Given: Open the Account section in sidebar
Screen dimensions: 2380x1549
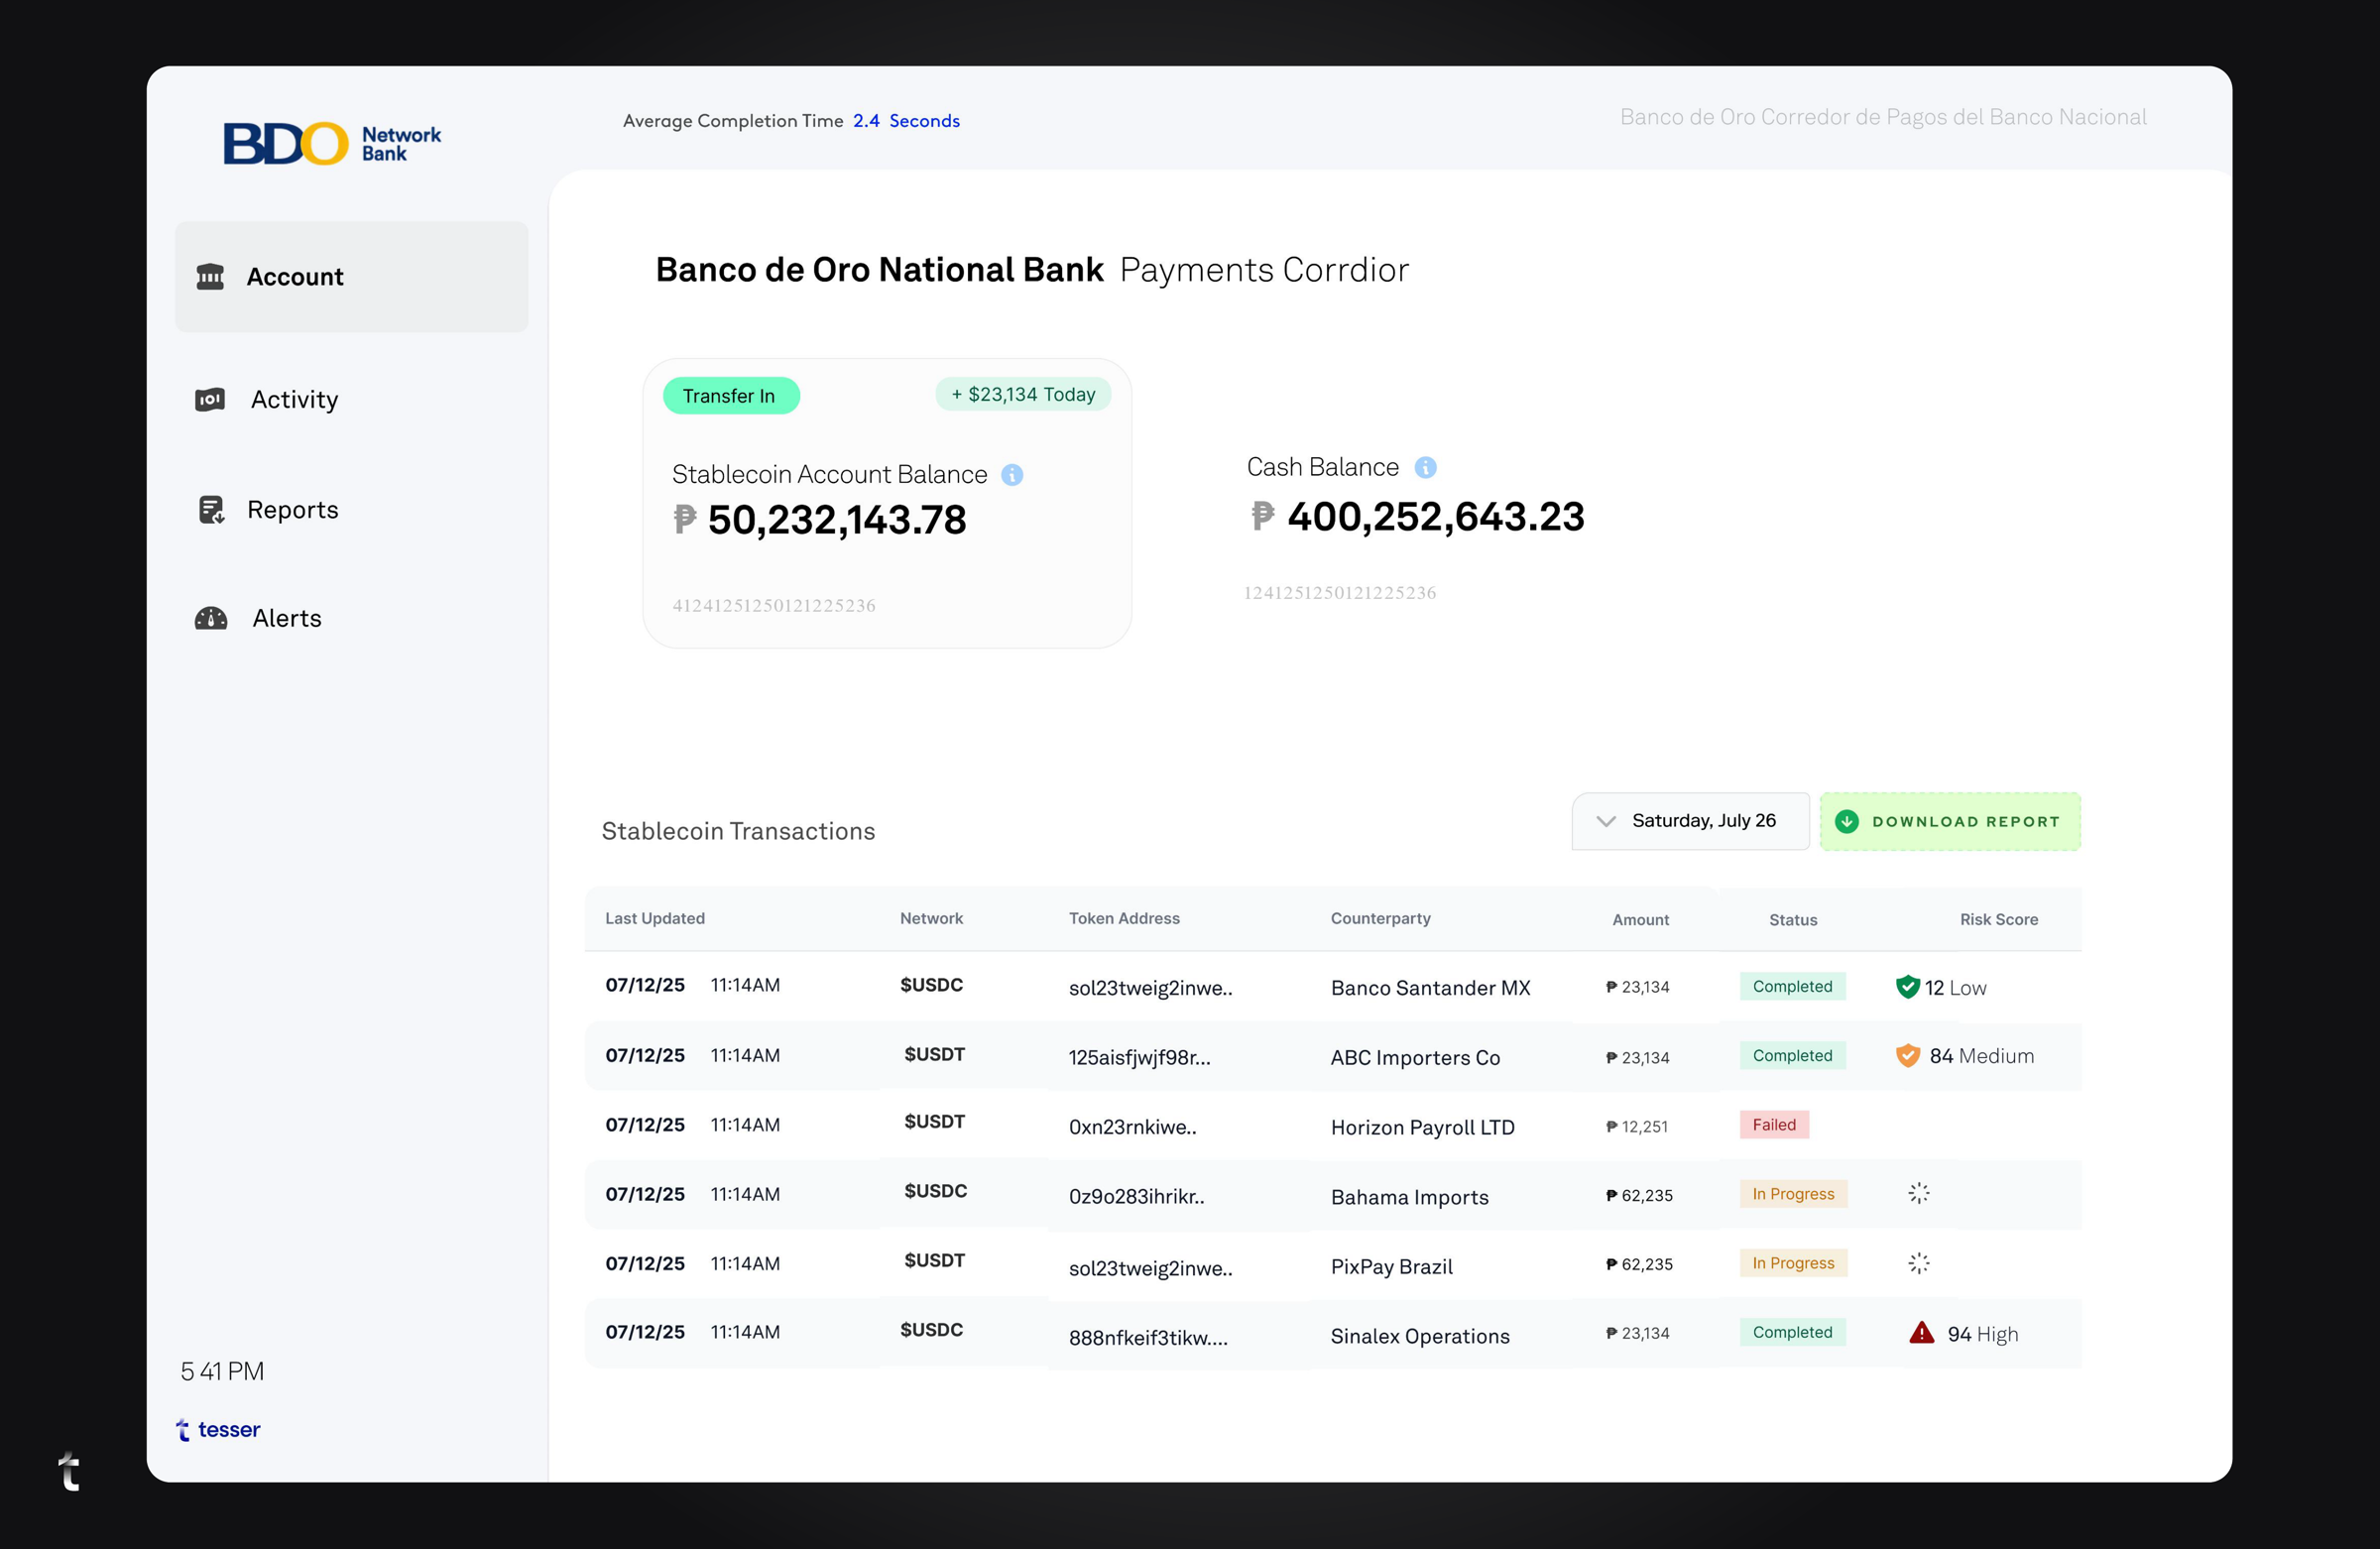Looking at the screenshot, I should tap(351, 277).
